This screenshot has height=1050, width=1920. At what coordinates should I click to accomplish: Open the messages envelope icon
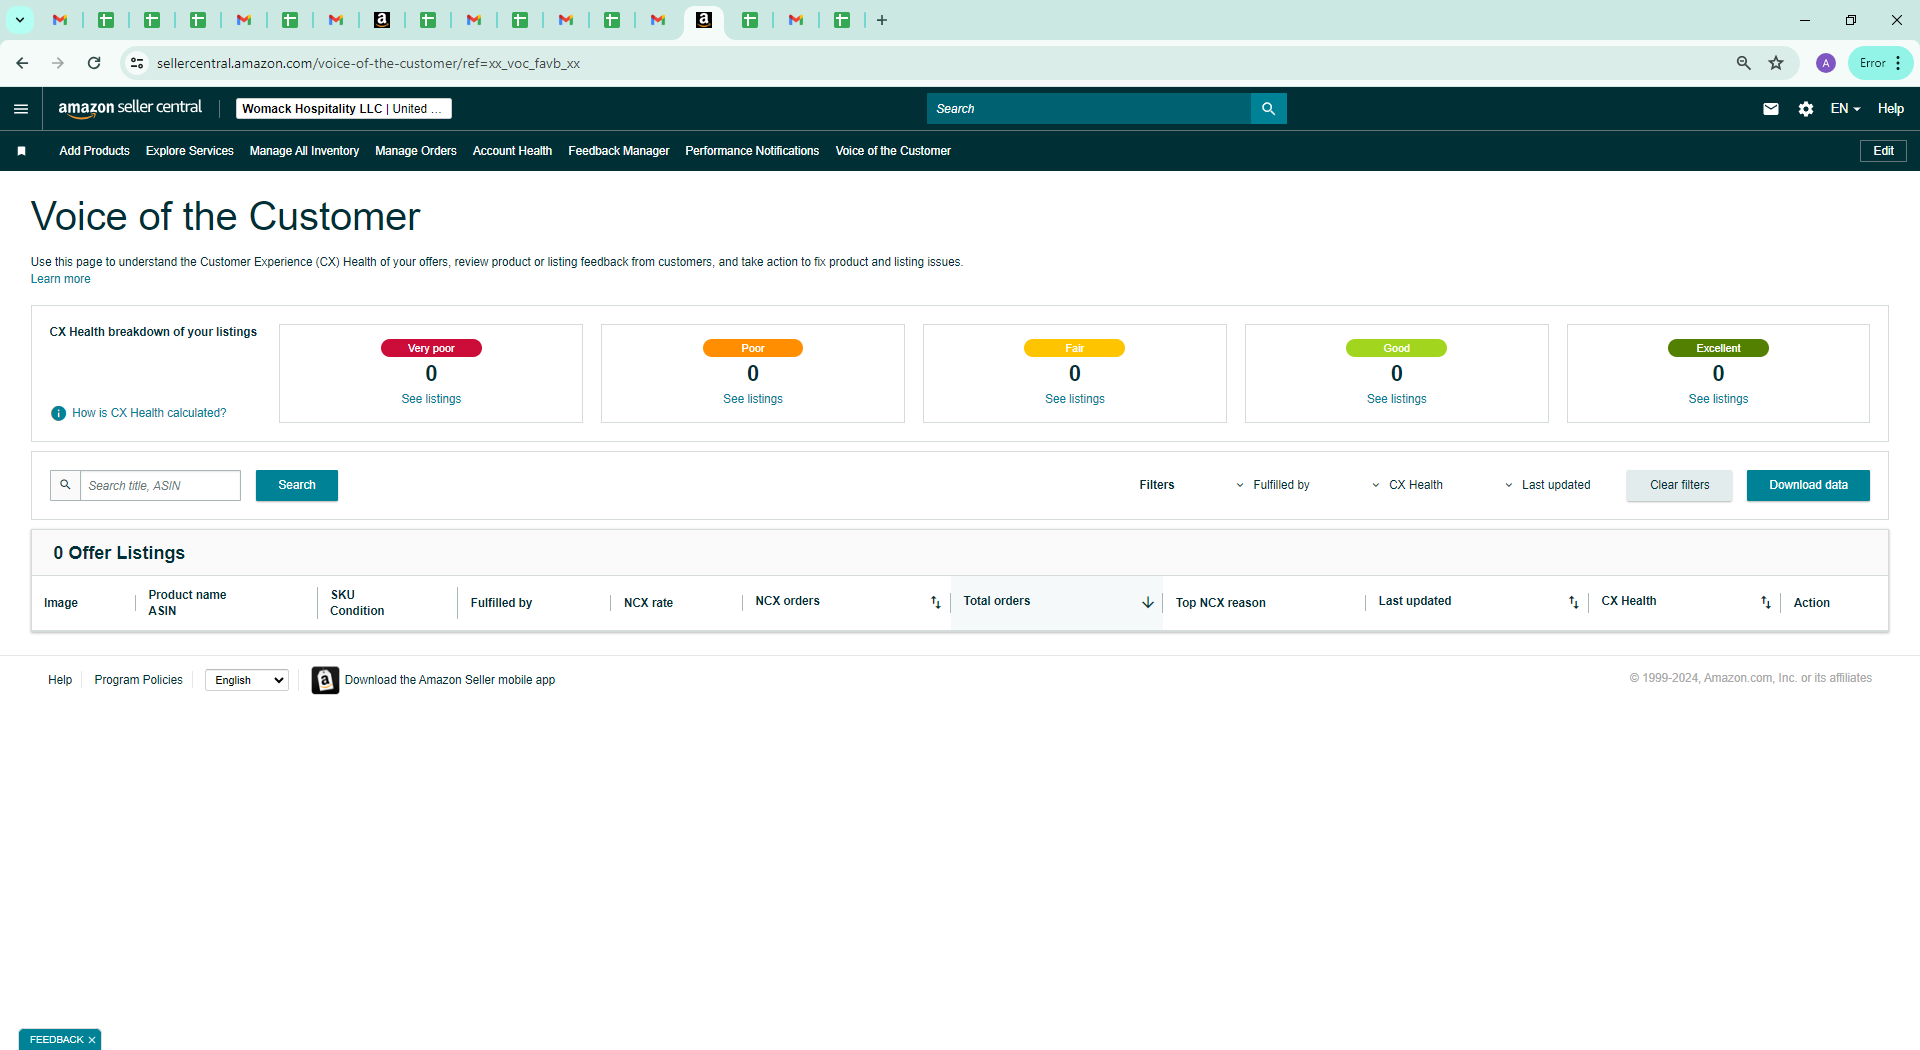pos(1771,109)
